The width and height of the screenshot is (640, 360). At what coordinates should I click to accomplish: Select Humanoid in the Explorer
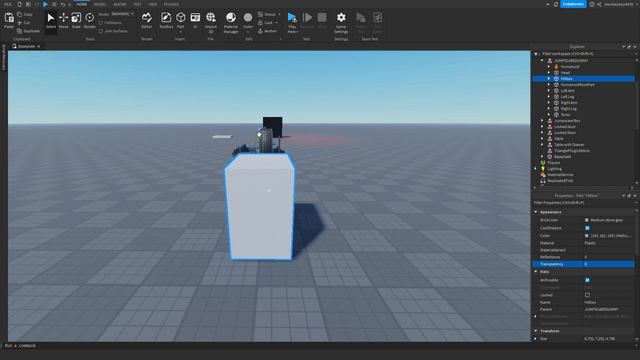[570, 67]
